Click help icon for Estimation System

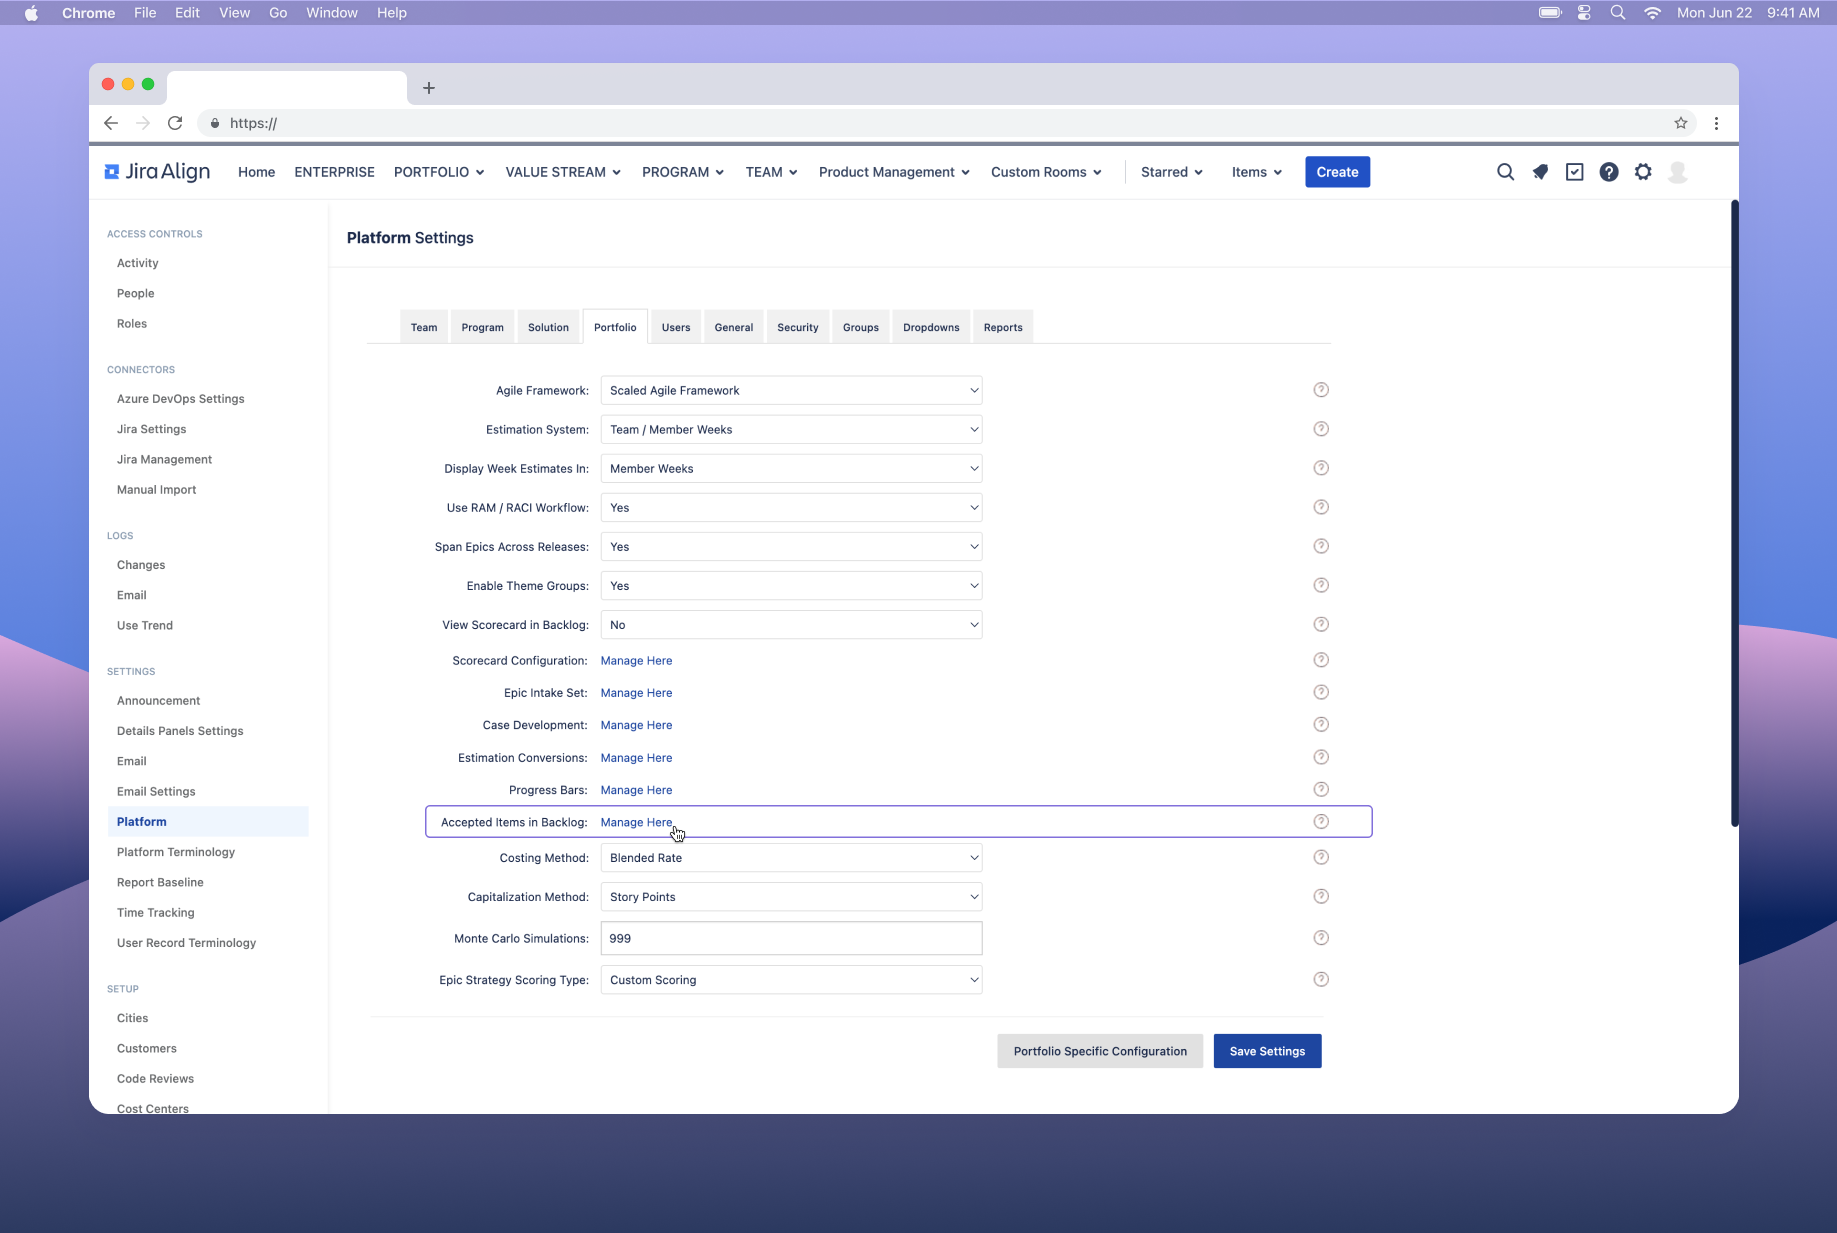pos(1321,429)
